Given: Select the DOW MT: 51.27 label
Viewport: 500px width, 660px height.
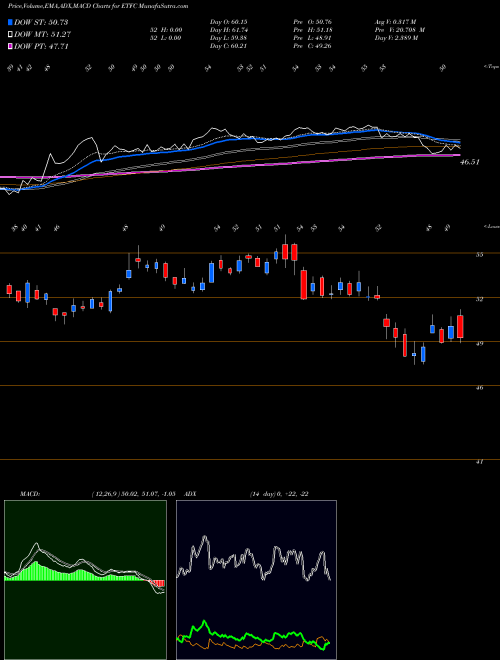Looking at the screenshot, I should (x=41, y=34).
